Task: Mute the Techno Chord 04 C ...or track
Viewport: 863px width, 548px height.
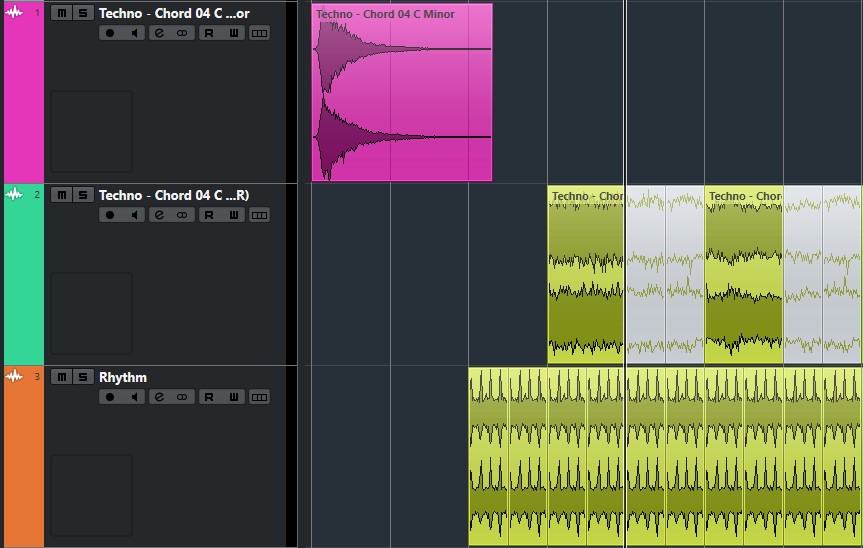Action: pos(61,13)
